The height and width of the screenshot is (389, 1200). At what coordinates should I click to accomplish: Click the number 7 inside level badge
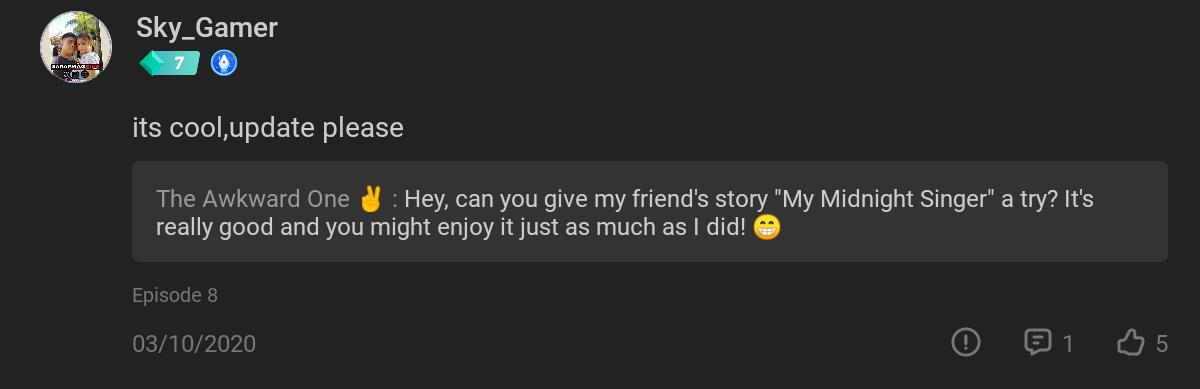[x=179, y=64]
